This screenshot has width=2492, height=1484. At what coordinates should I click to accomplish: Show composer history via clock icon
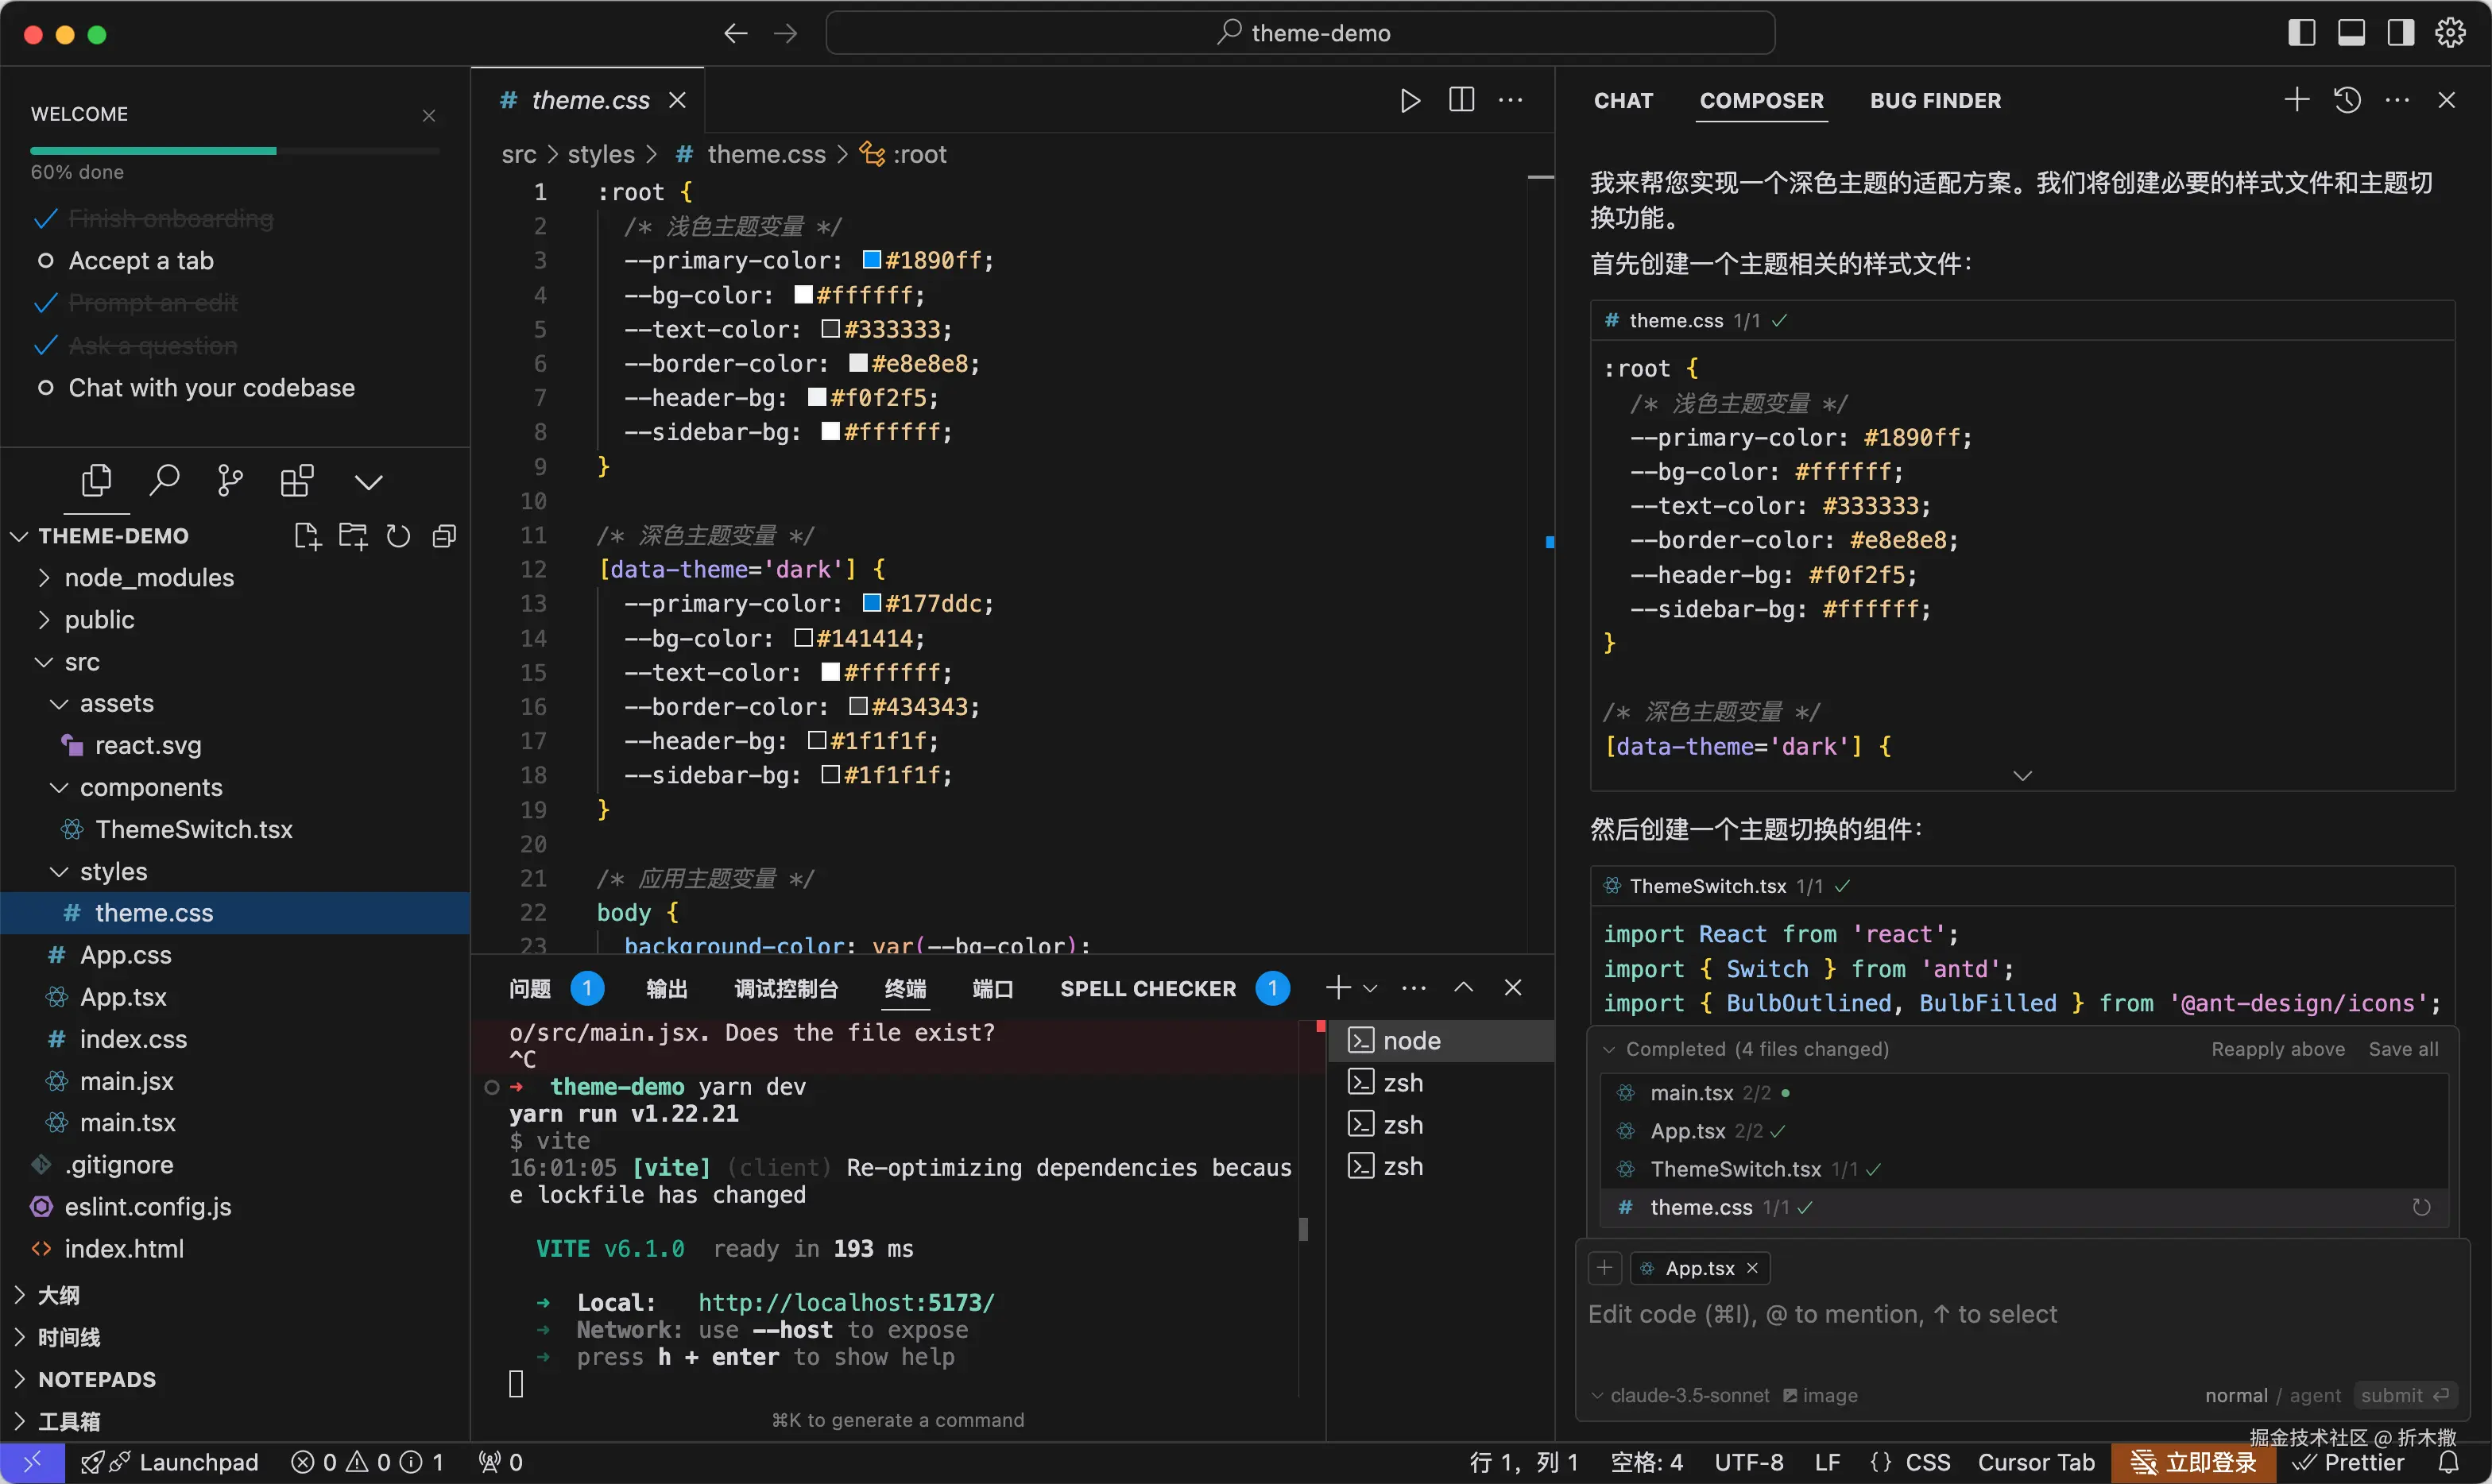point(2347,100)
